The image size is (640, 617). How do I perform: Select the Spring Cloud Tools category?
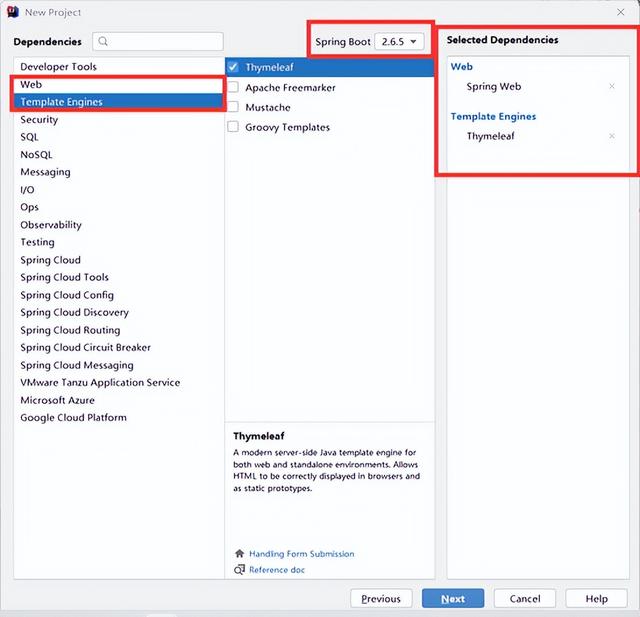coord(118,277)
